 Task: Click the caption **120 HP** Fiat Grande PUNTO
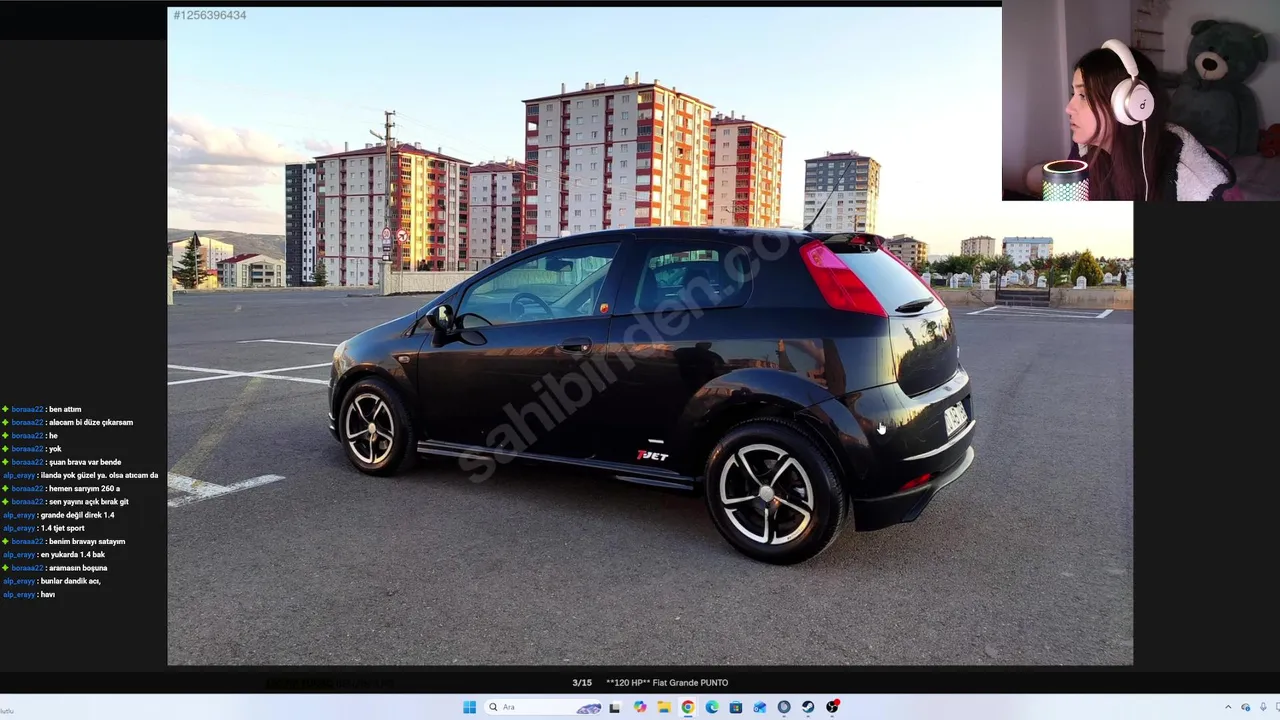point(667,683)
